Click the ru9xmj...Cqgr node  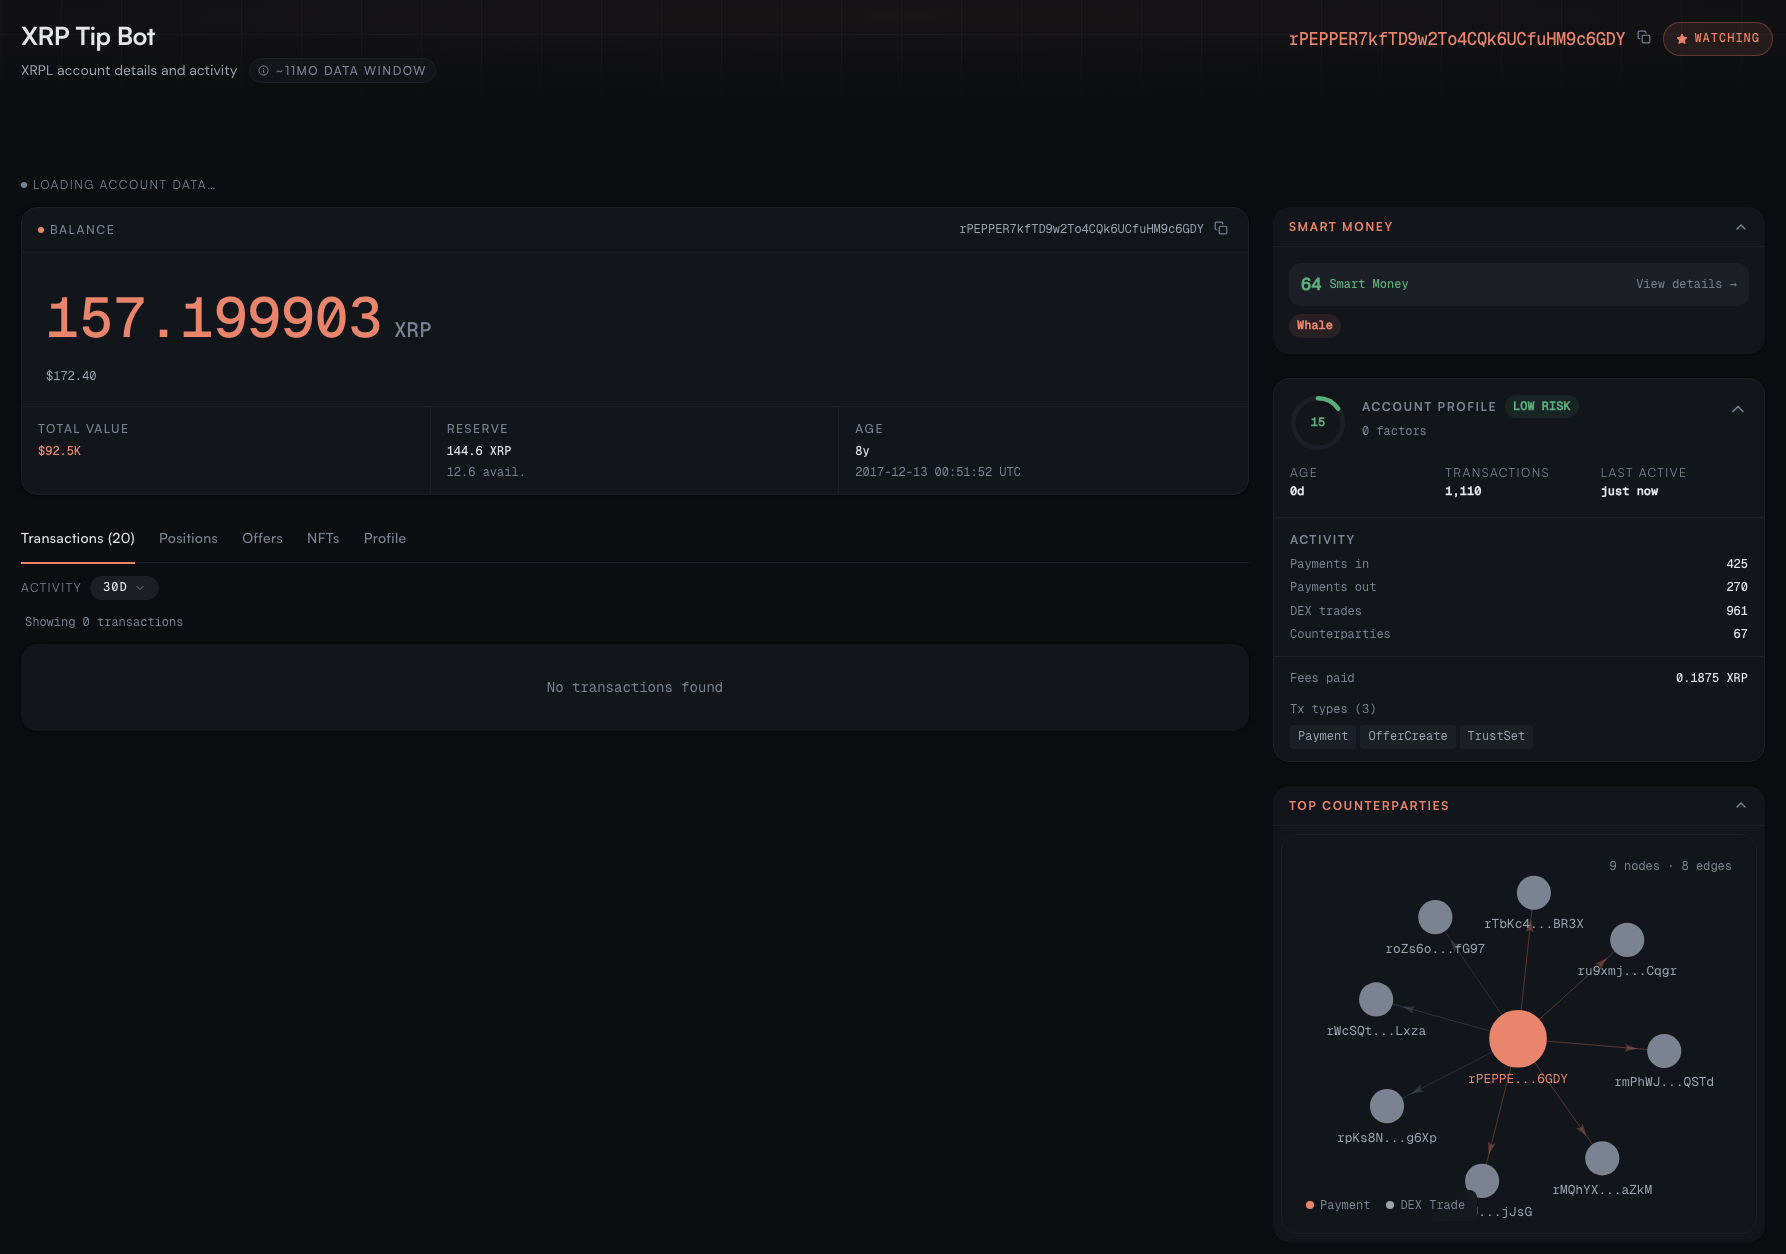point(1627,939)
